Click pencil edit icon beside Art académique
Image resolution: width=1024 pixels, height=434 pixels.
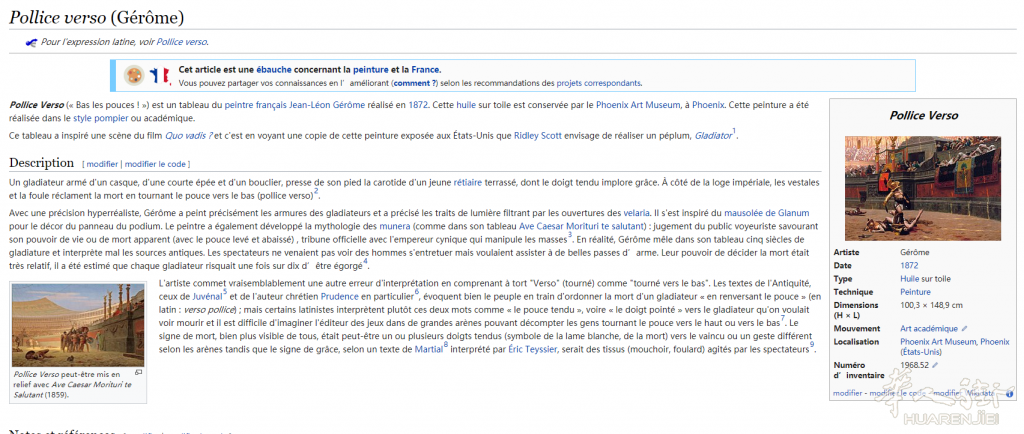965,328
